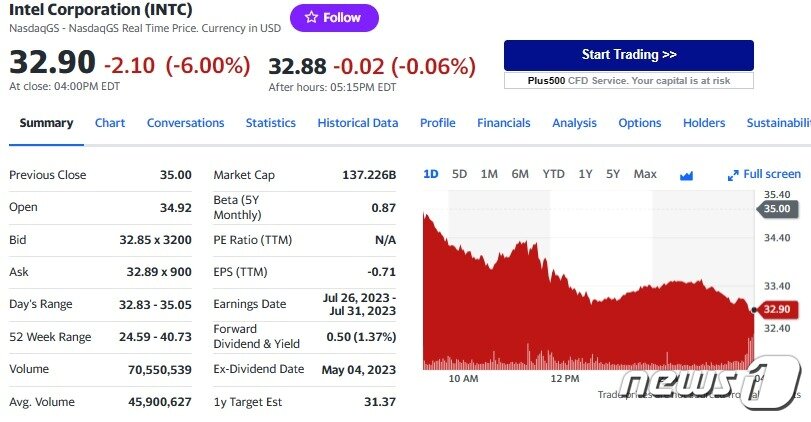View the Profile tab

tap(437, 123)
